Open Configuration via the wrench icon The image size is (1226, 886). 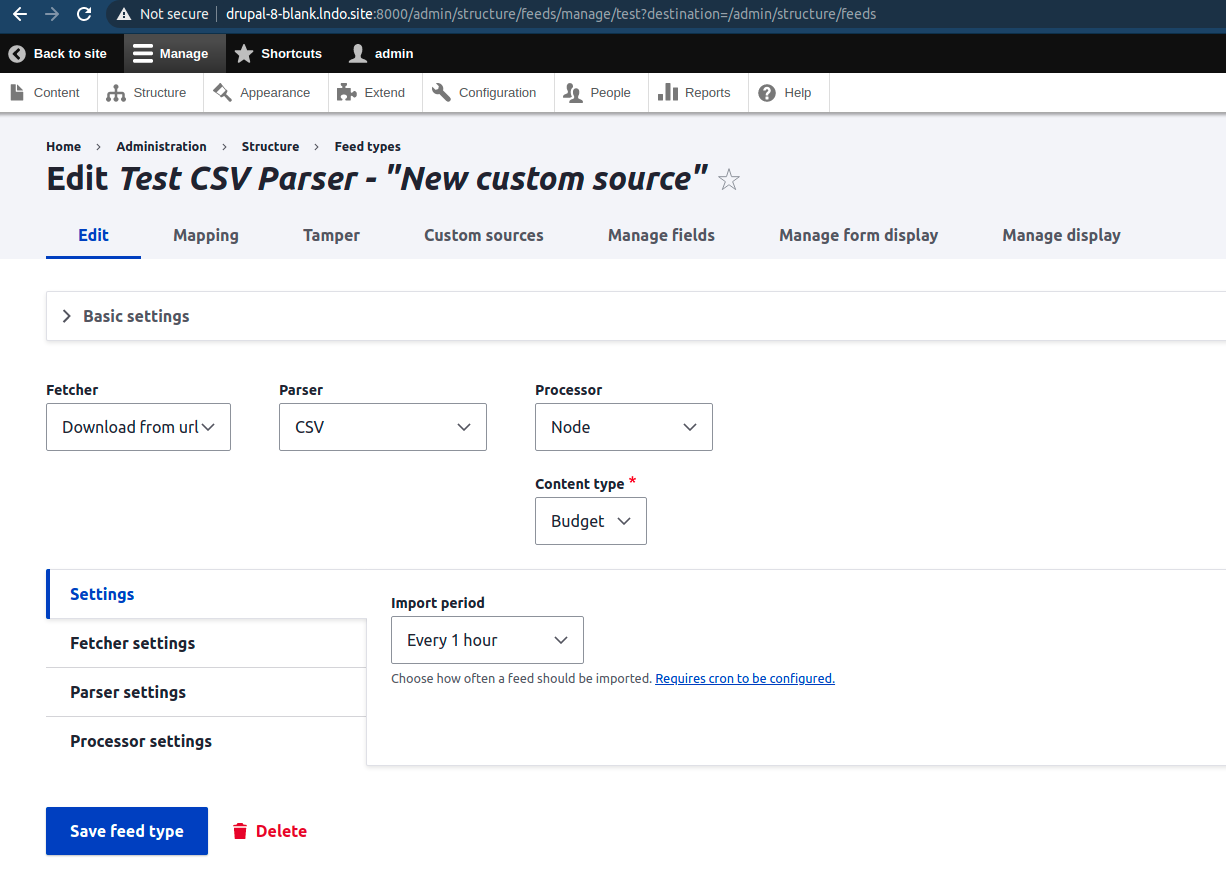[442, 92]
